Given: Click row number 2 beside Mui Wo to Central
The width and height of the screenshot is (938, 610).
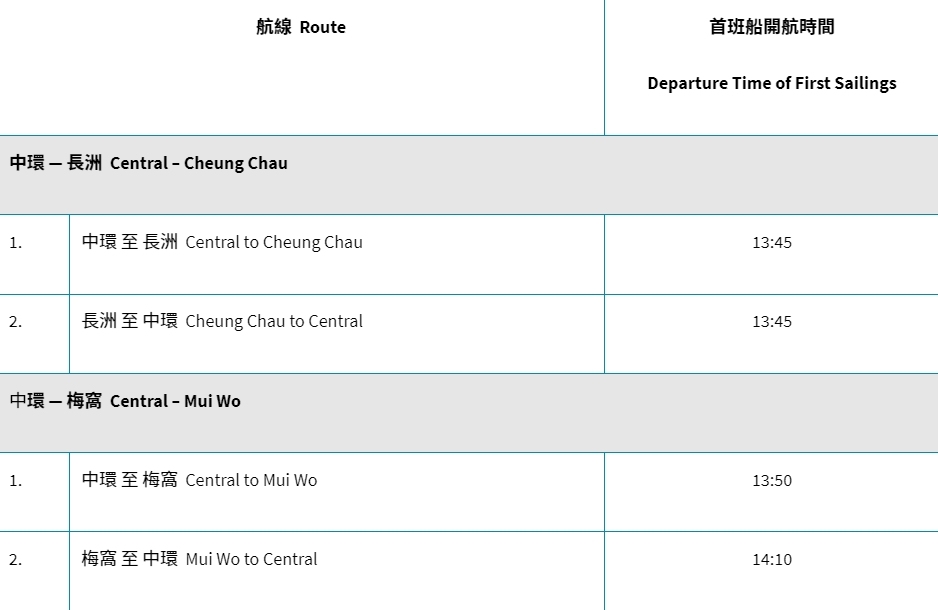Looking at the screenshot, I should click(x=16, y=559).
